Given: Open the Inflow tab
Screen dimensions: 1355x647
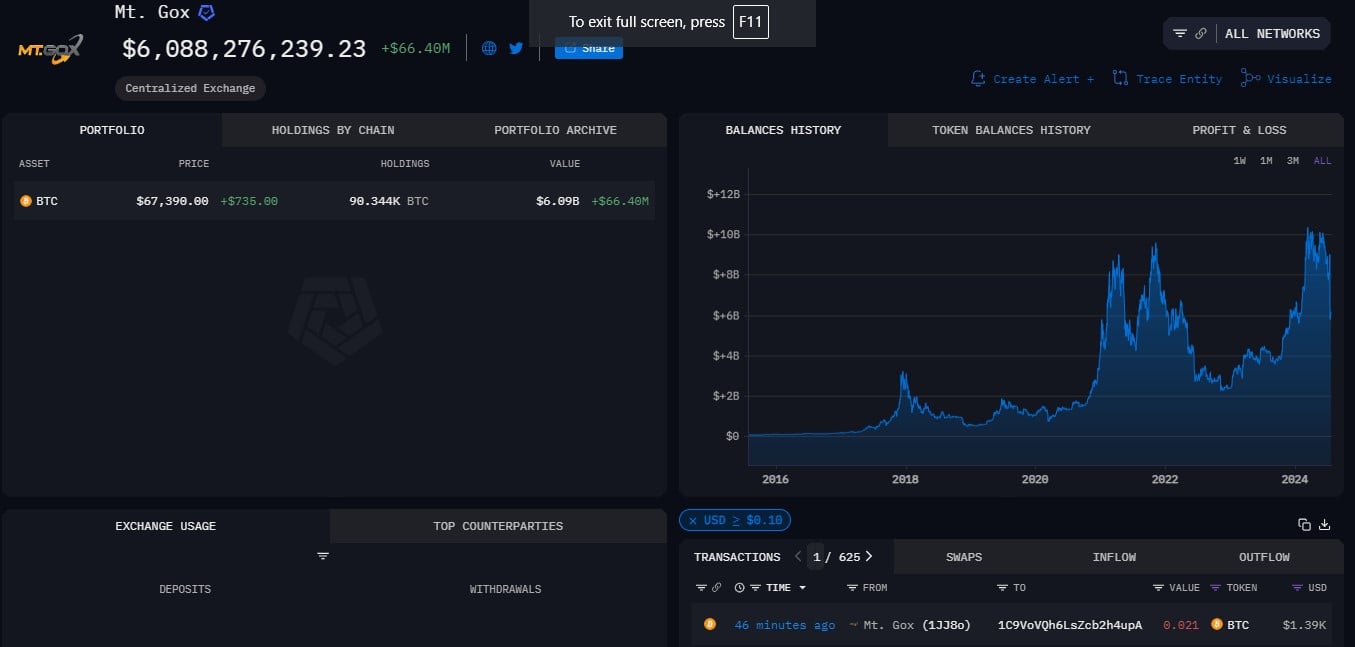Looking at the screenshot, I should 1114,557.
